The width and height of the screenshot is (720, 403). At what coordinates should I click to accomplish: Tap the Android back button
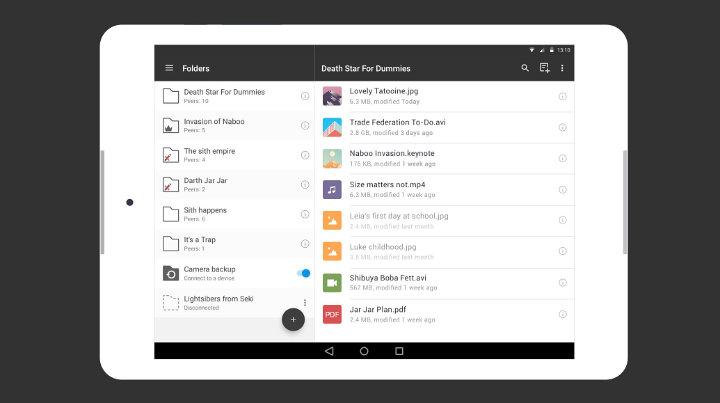(329, 351)
